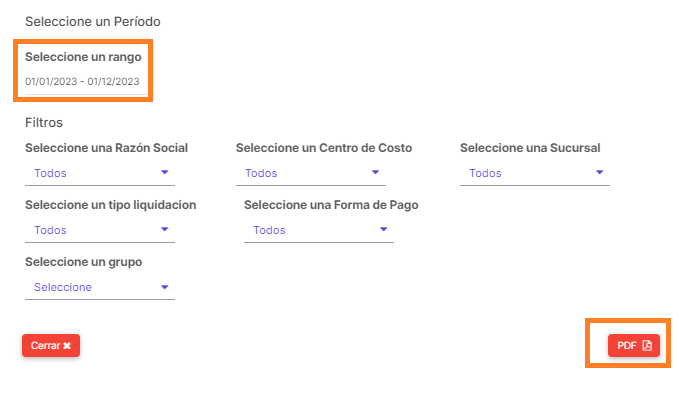The width and height of the screenshot is (679, 407).
Task: Click the Sucursal dropdown arrow
Action: (x=600, y=172)
